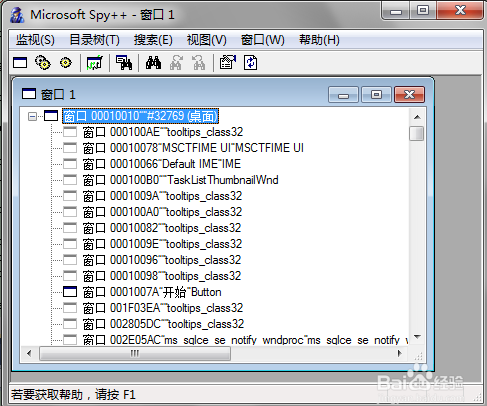The height and width of the screenshot is (406, 487).
Task: Open the 目录树(T) menu
Action: tap(94, 40)
